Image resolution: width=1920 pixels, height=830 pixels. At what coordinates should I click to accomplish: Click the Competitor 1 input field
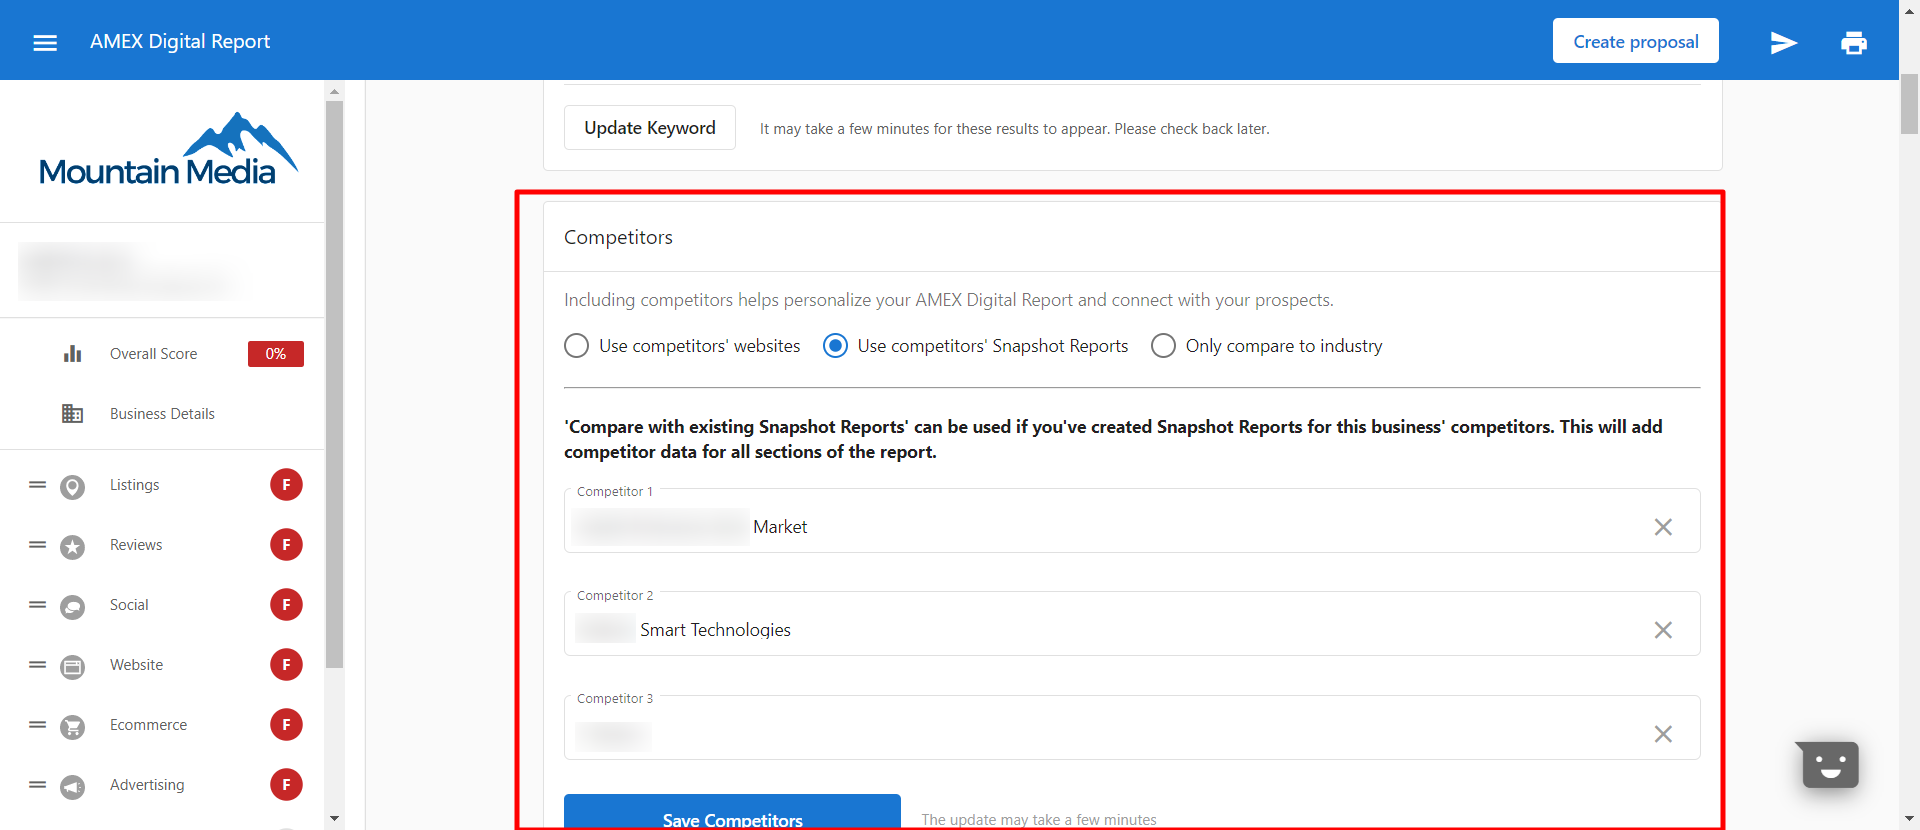[x=1132, y=521]
